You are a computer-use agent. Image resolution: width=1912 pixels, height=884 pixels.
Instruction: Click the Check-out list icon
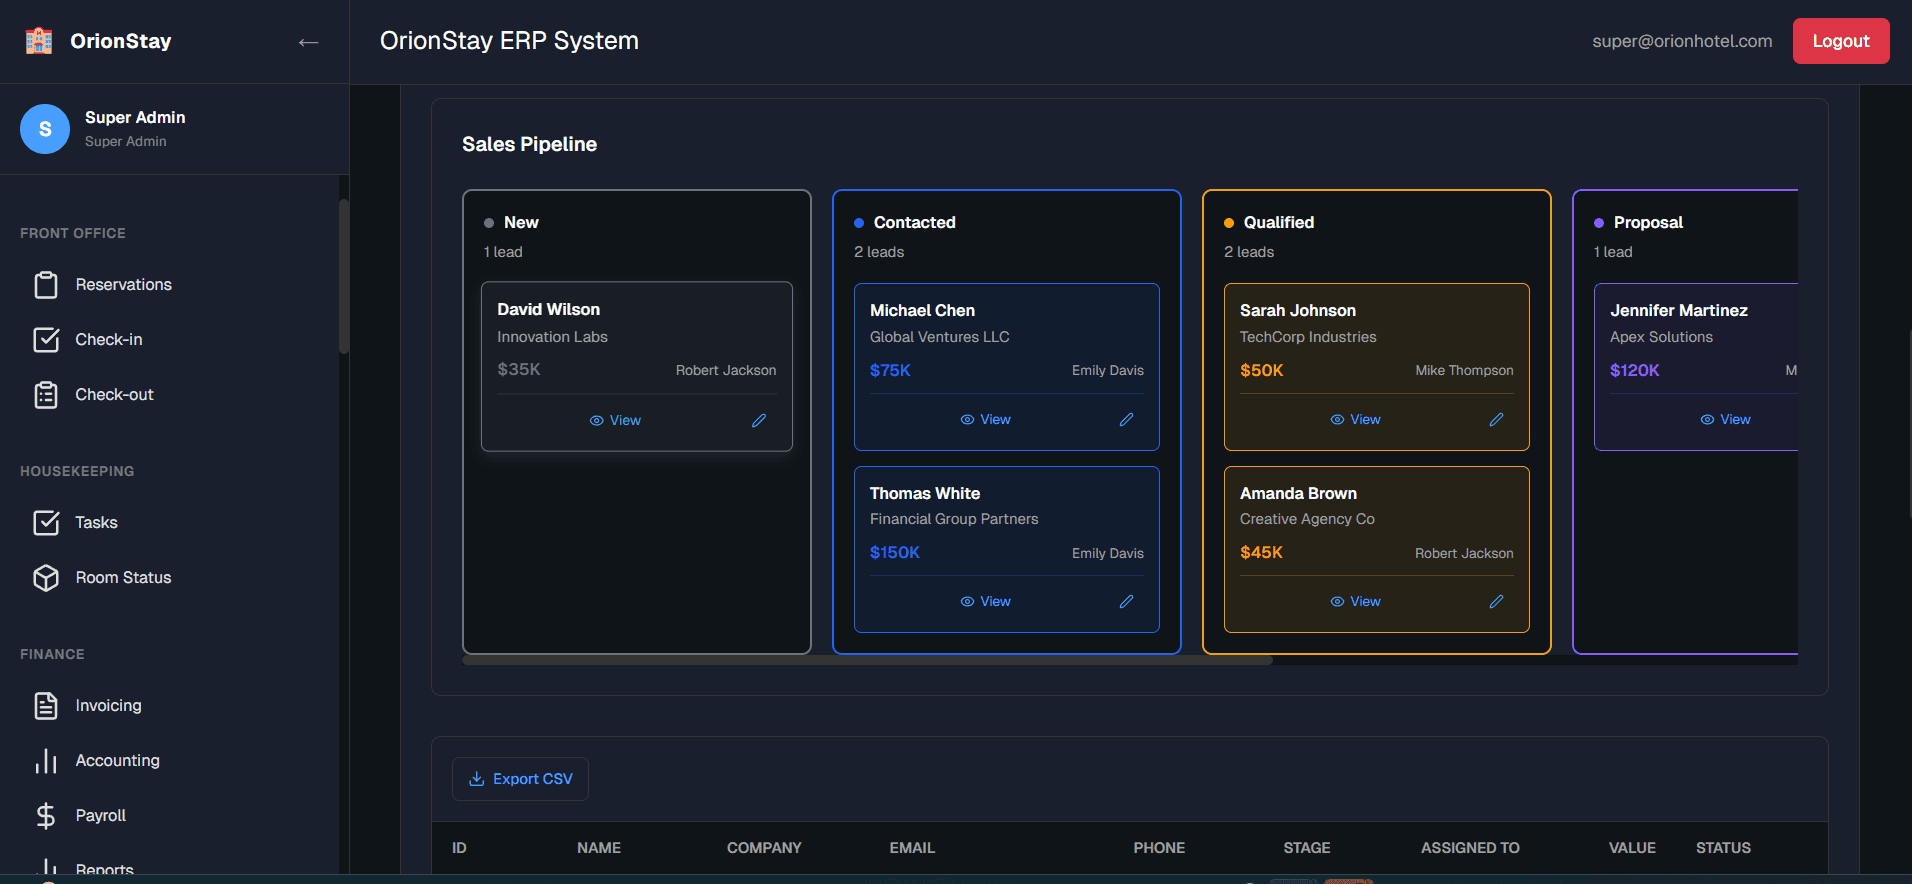(46, 395)
